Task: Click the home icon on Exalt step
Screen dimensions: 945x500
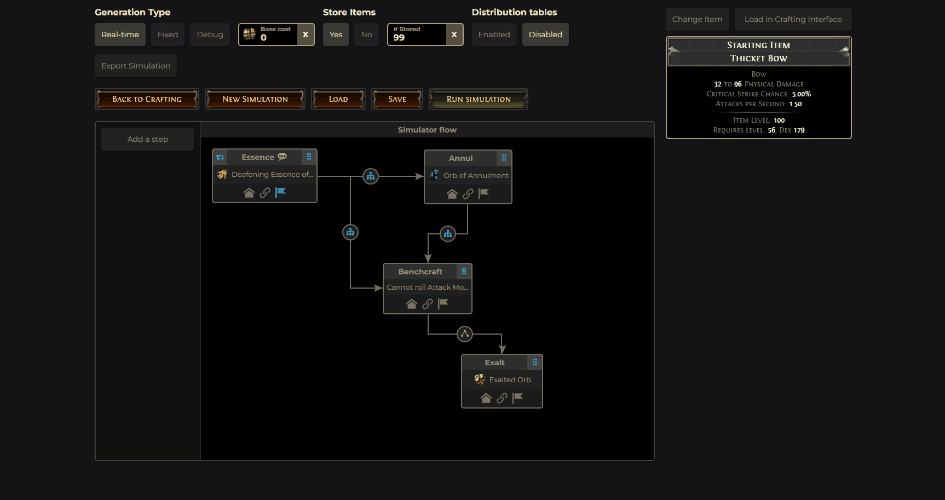Action: point(486,398)
